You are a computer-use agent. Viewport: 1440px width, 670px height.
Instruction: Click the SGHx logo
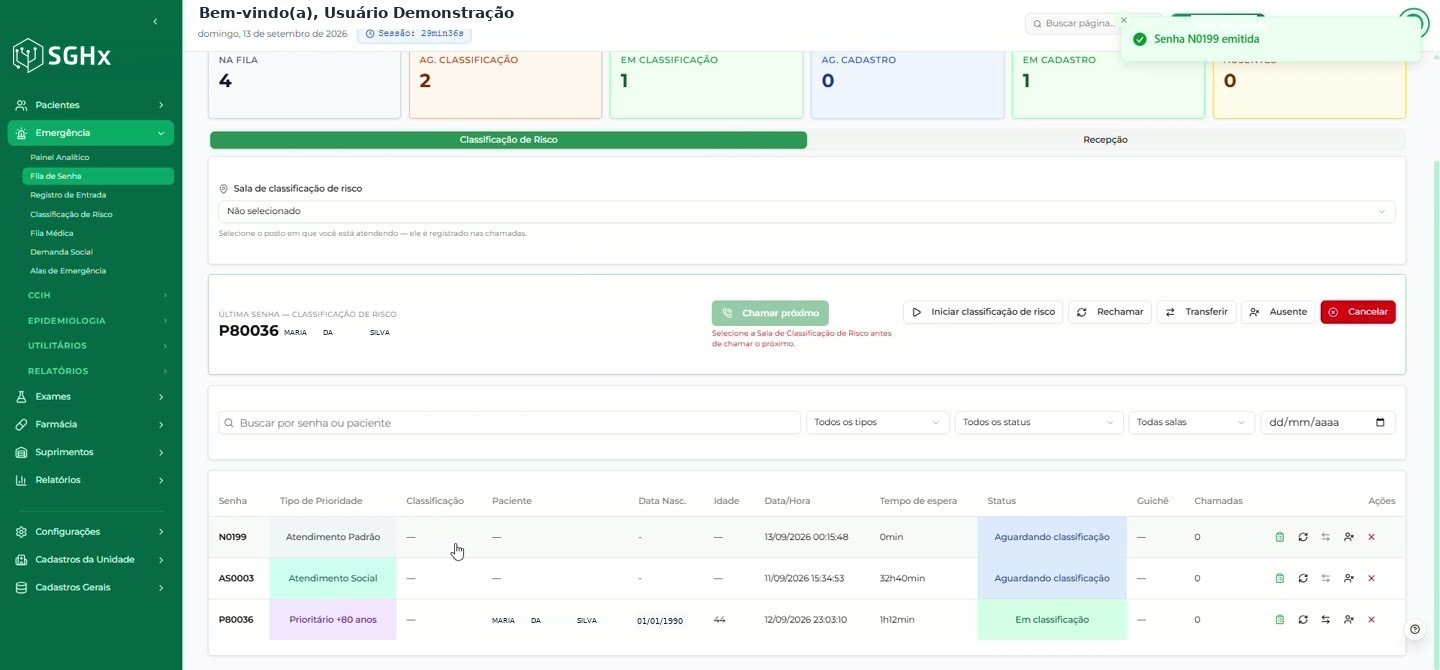point(62,55)
